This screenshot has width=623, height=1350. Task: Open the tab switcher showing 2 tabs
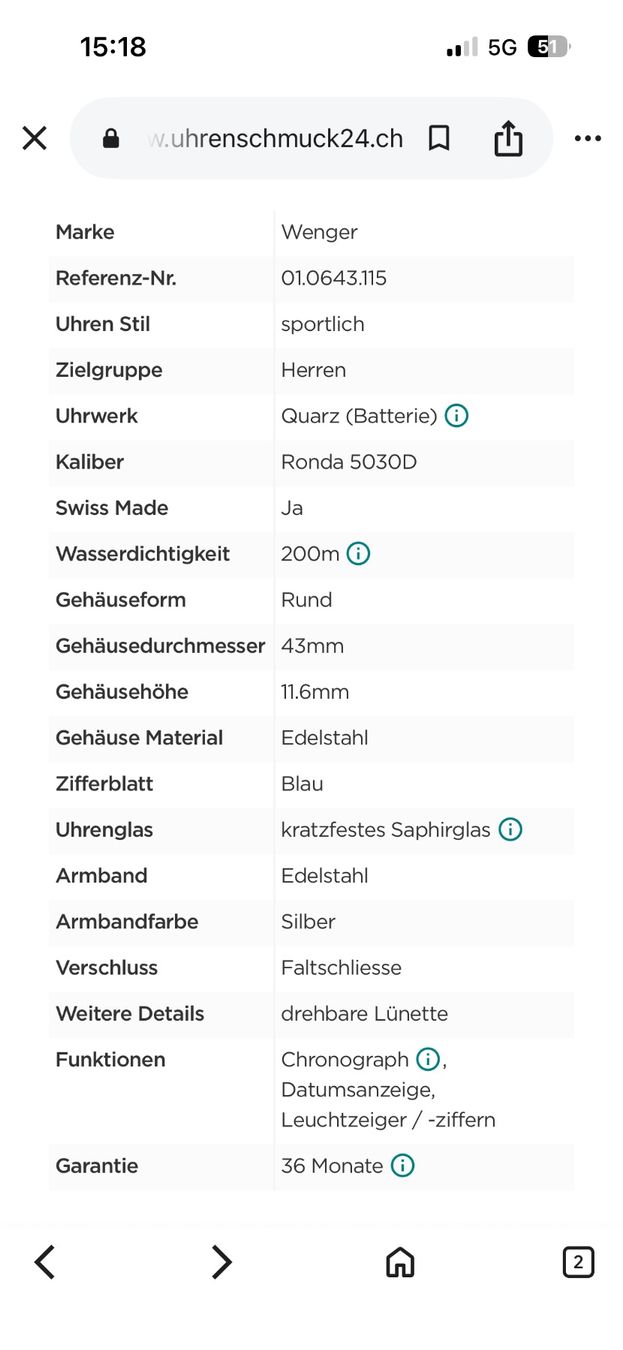tap(578, 1262)
